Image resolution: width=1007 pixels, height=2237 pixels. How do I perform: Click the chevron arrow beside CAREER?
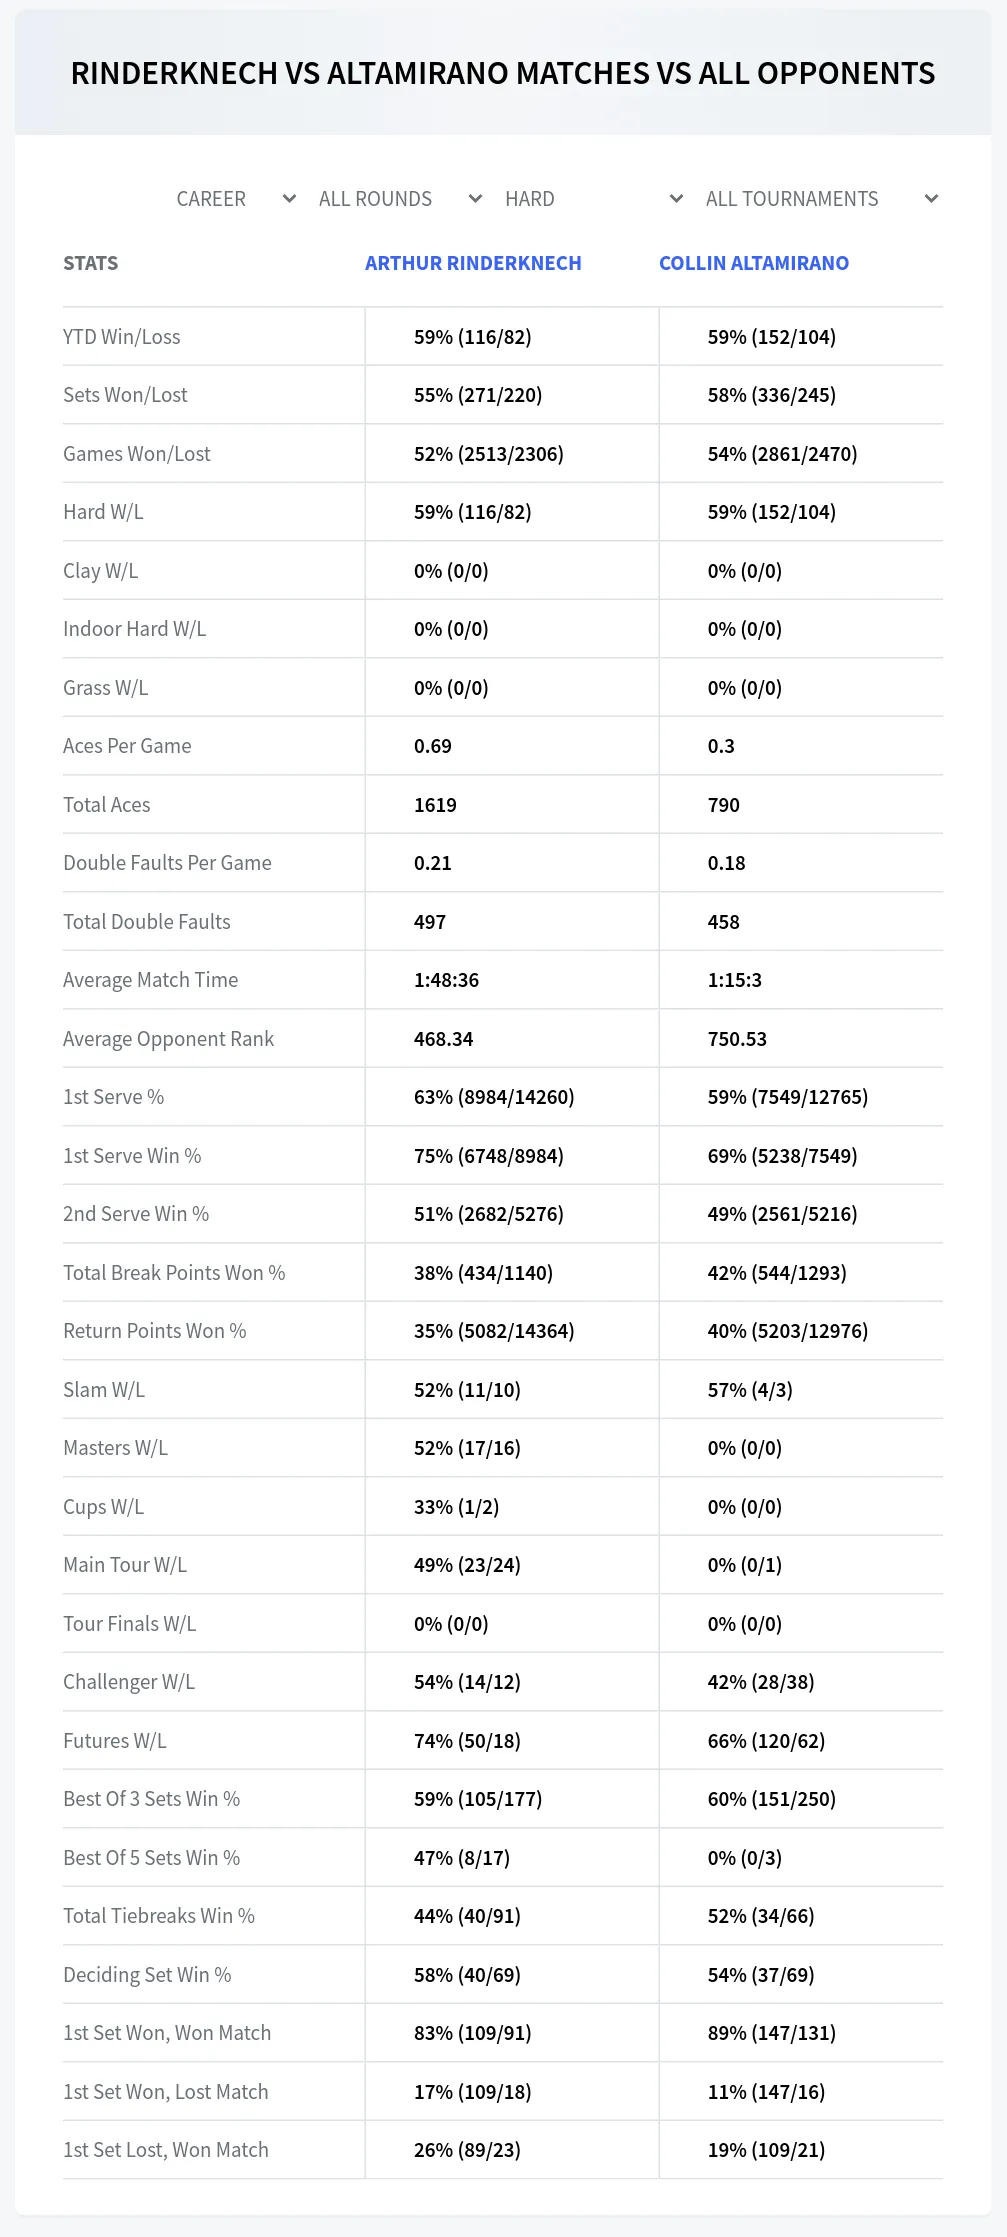(x=290, y=199)
